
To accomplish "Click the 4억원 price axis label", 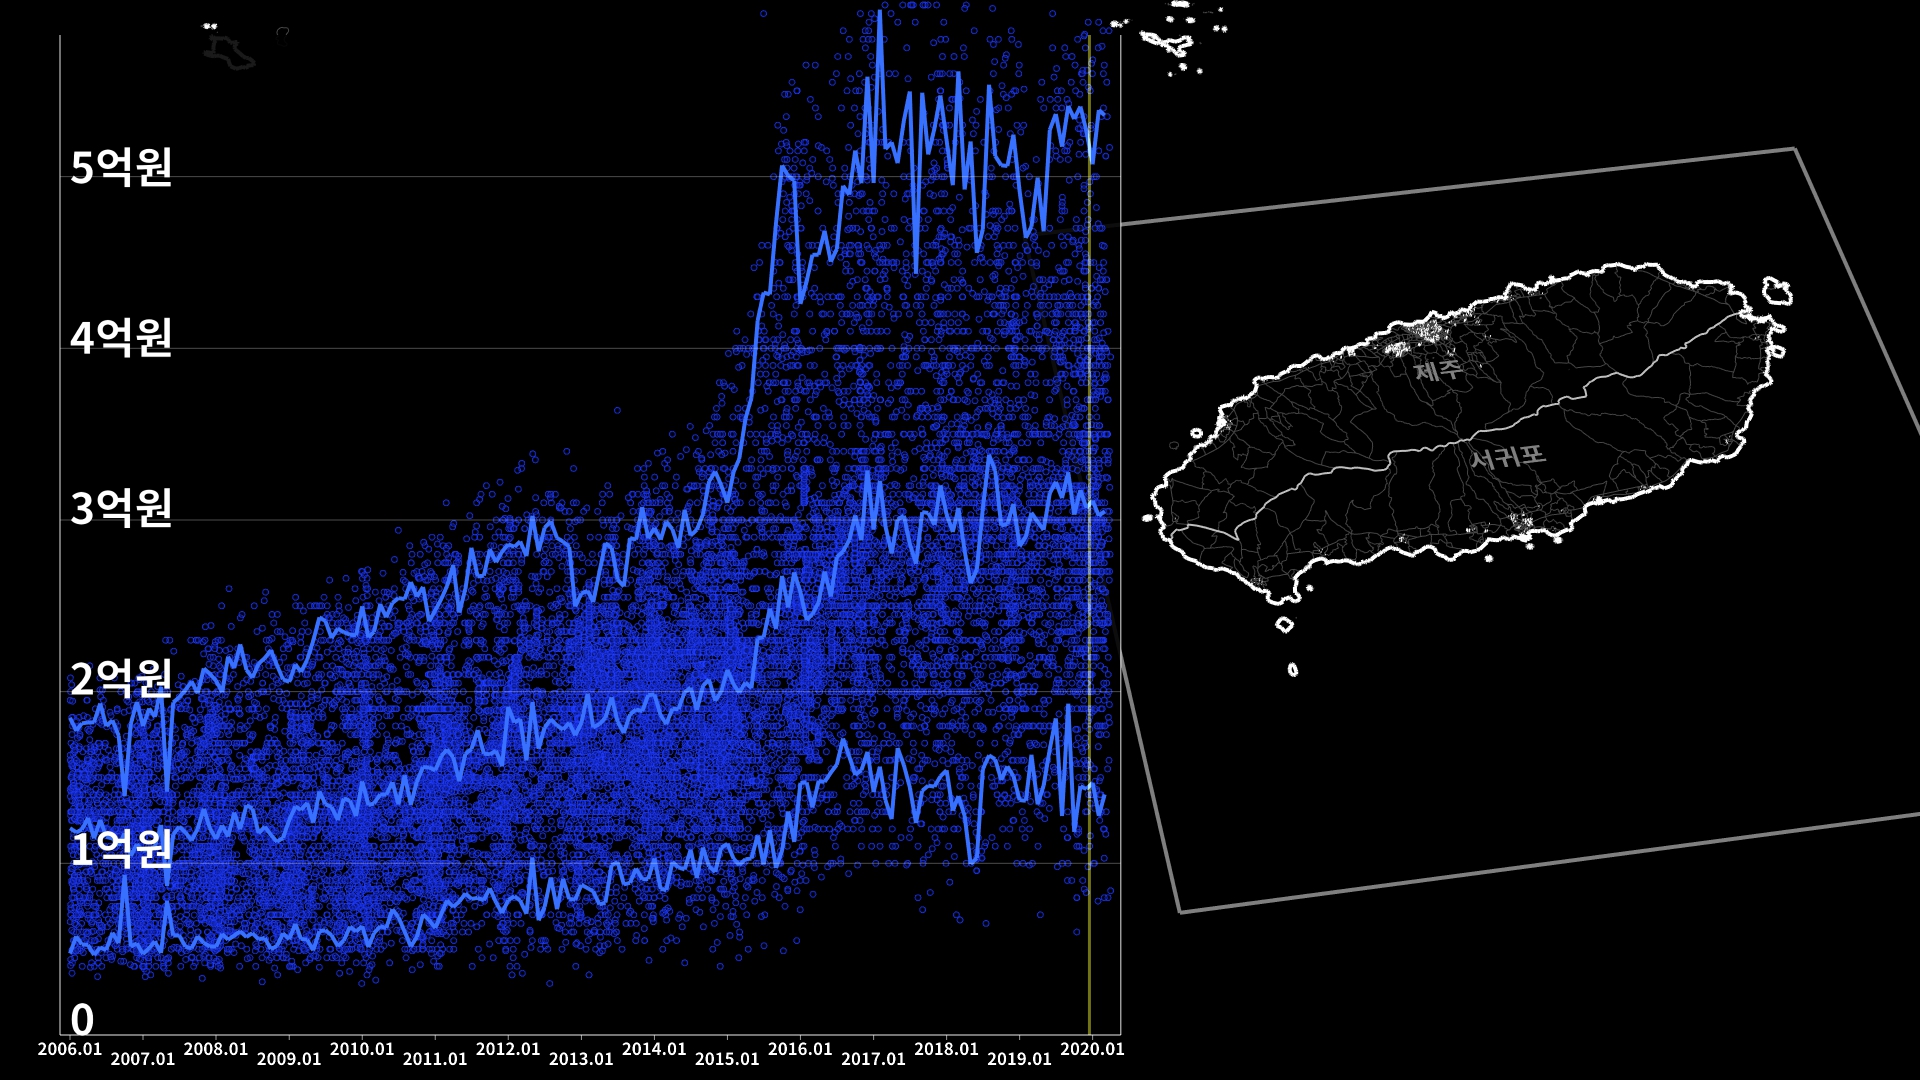I will coord(121,338).
